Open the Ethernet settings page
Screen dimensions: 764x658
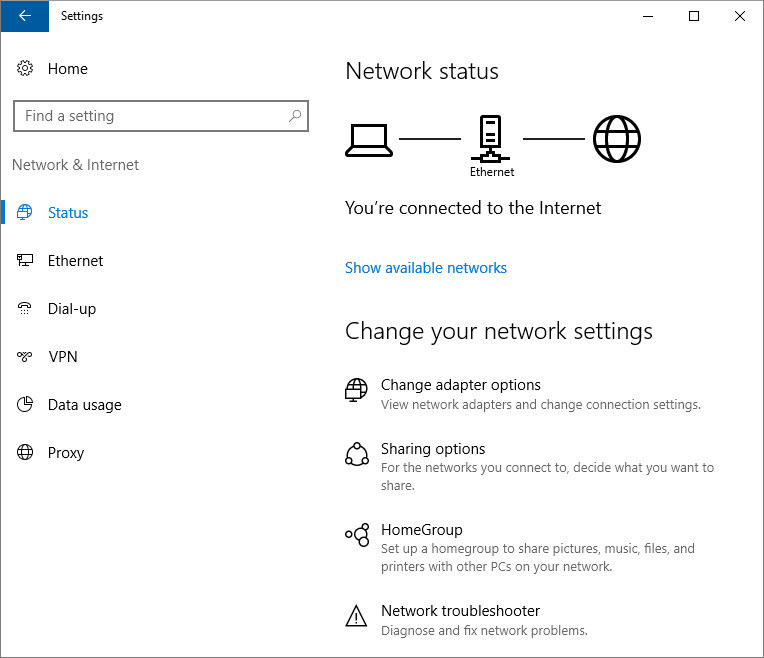point(75,261)
